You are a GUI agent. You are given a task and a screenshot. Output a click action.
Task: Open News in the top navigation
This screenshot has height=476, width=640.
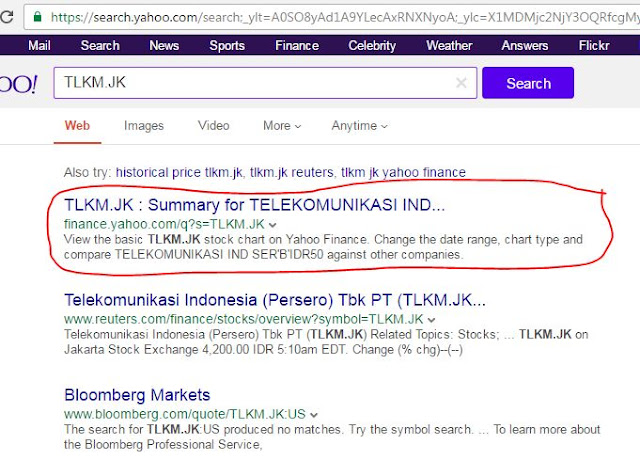[164, 45]
